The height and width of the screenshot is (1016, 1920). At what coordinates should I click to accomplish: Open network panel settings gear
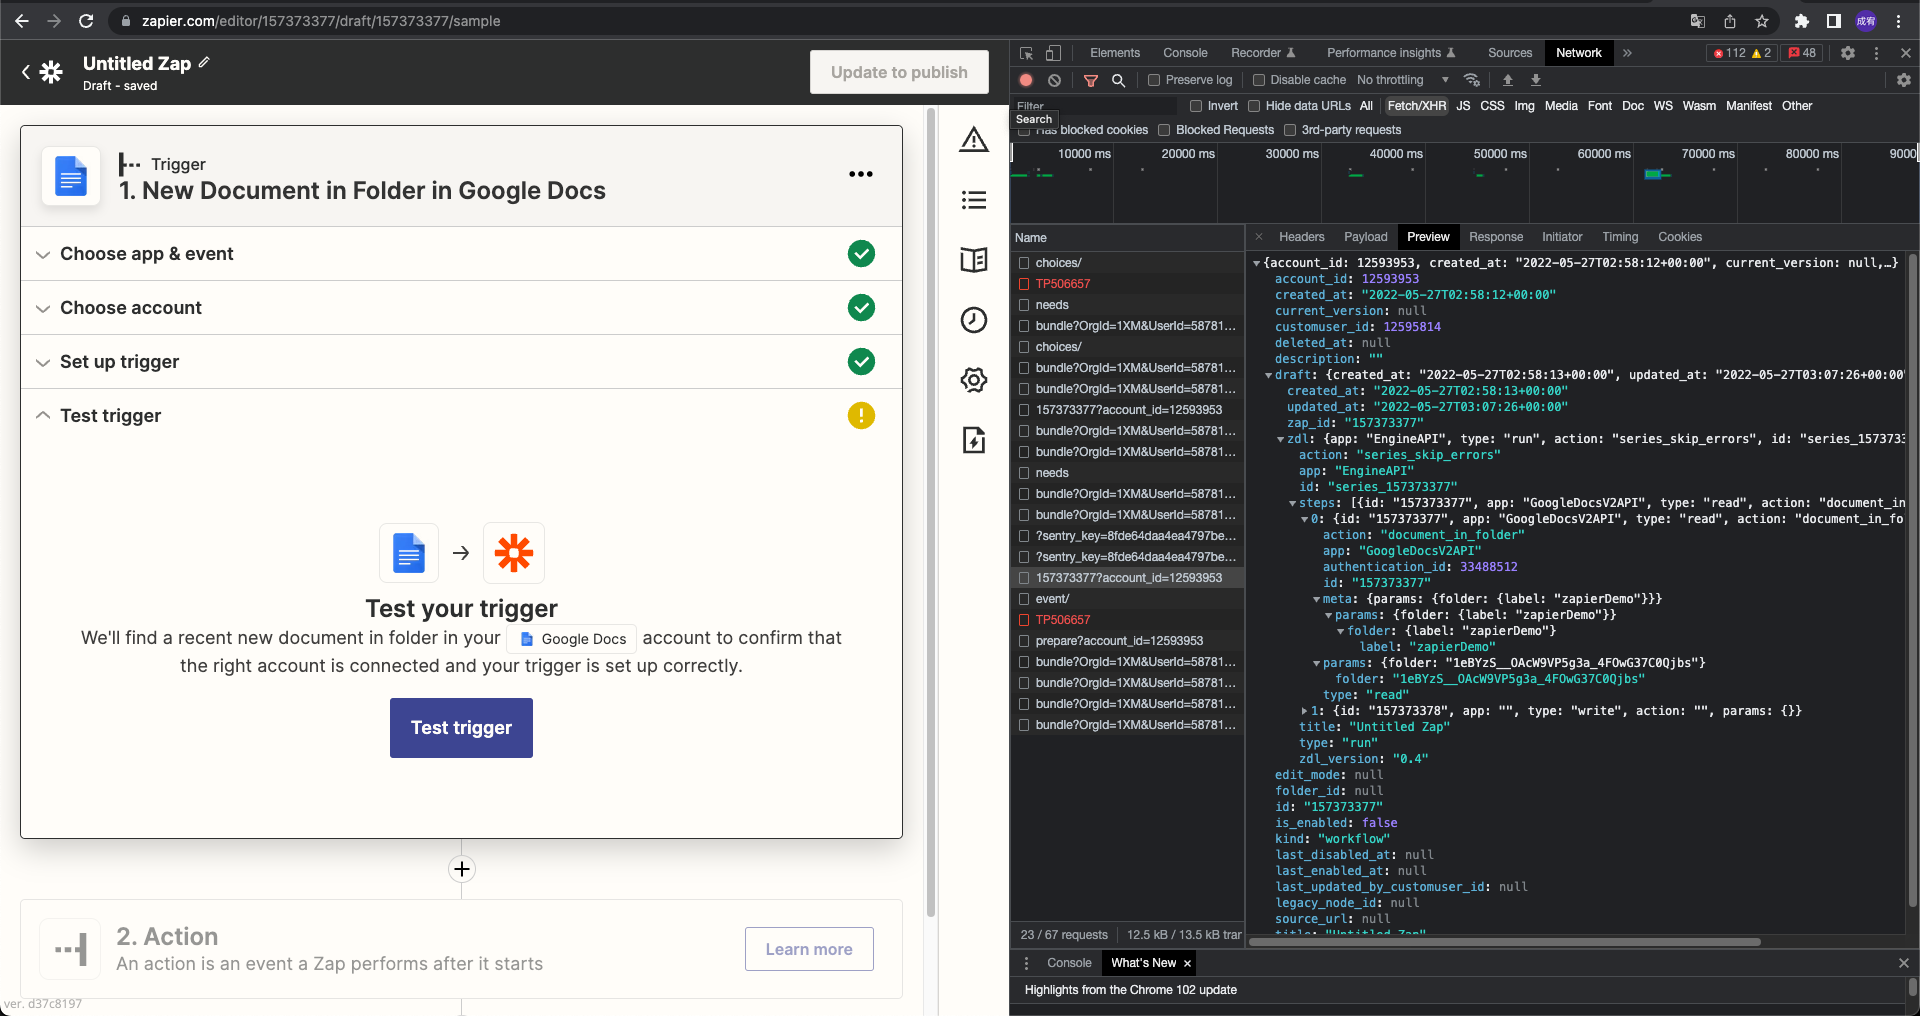point(1904,80)
